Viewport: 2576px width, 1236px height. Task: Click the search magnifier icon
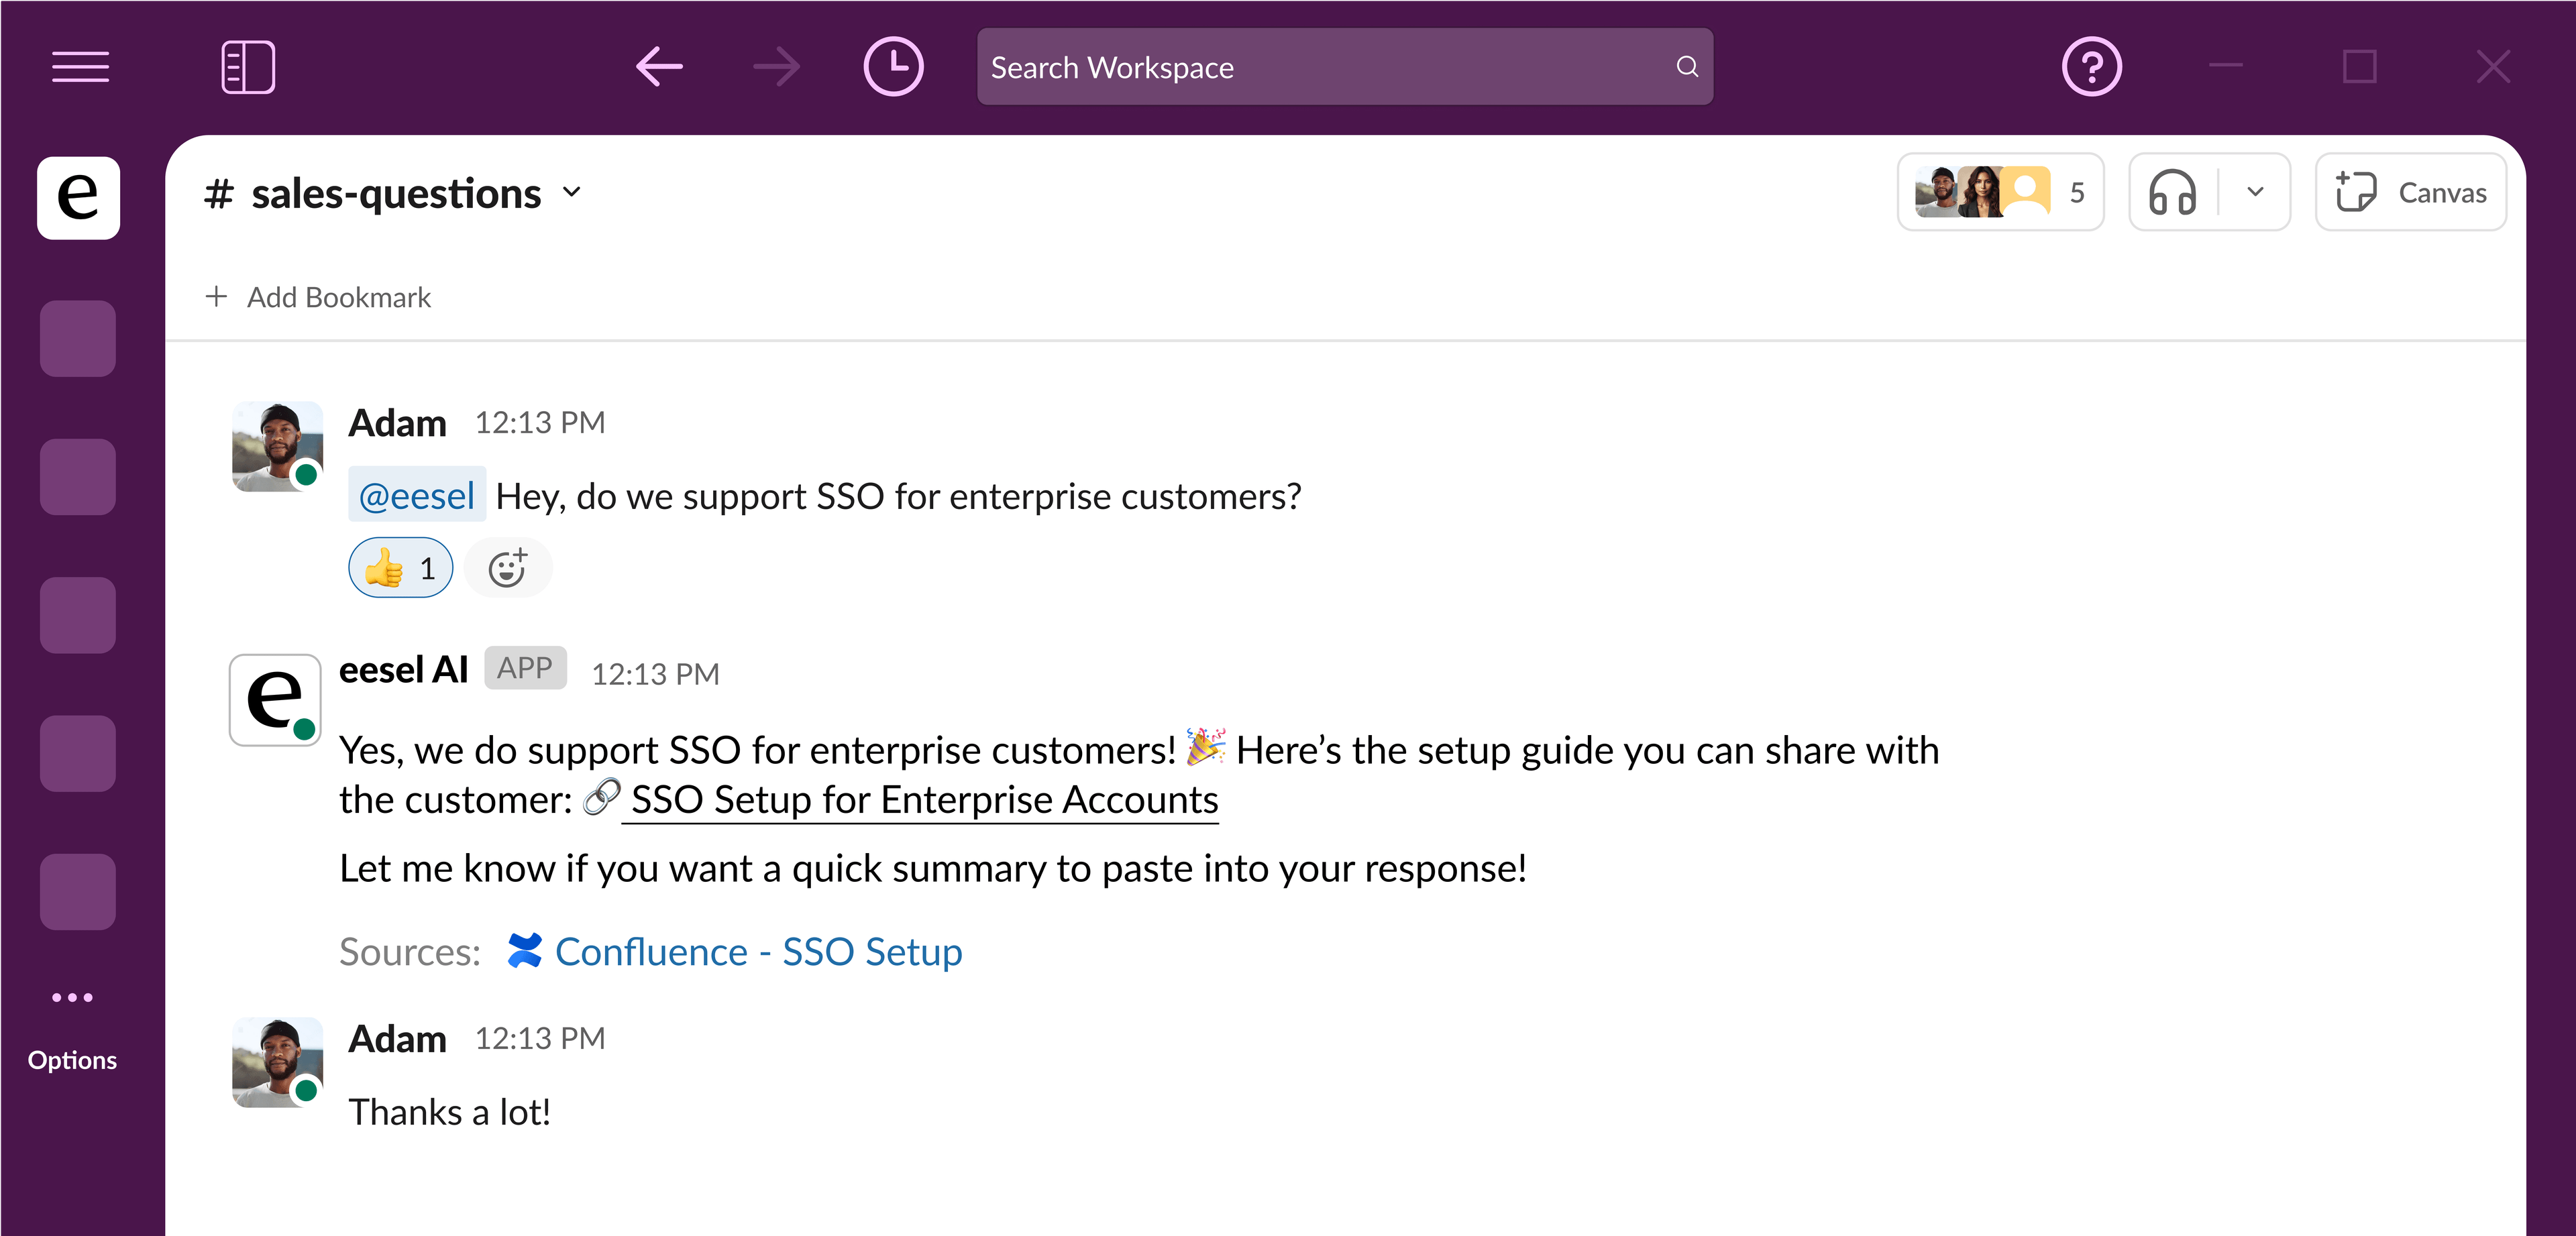(x=1687, y=67)
